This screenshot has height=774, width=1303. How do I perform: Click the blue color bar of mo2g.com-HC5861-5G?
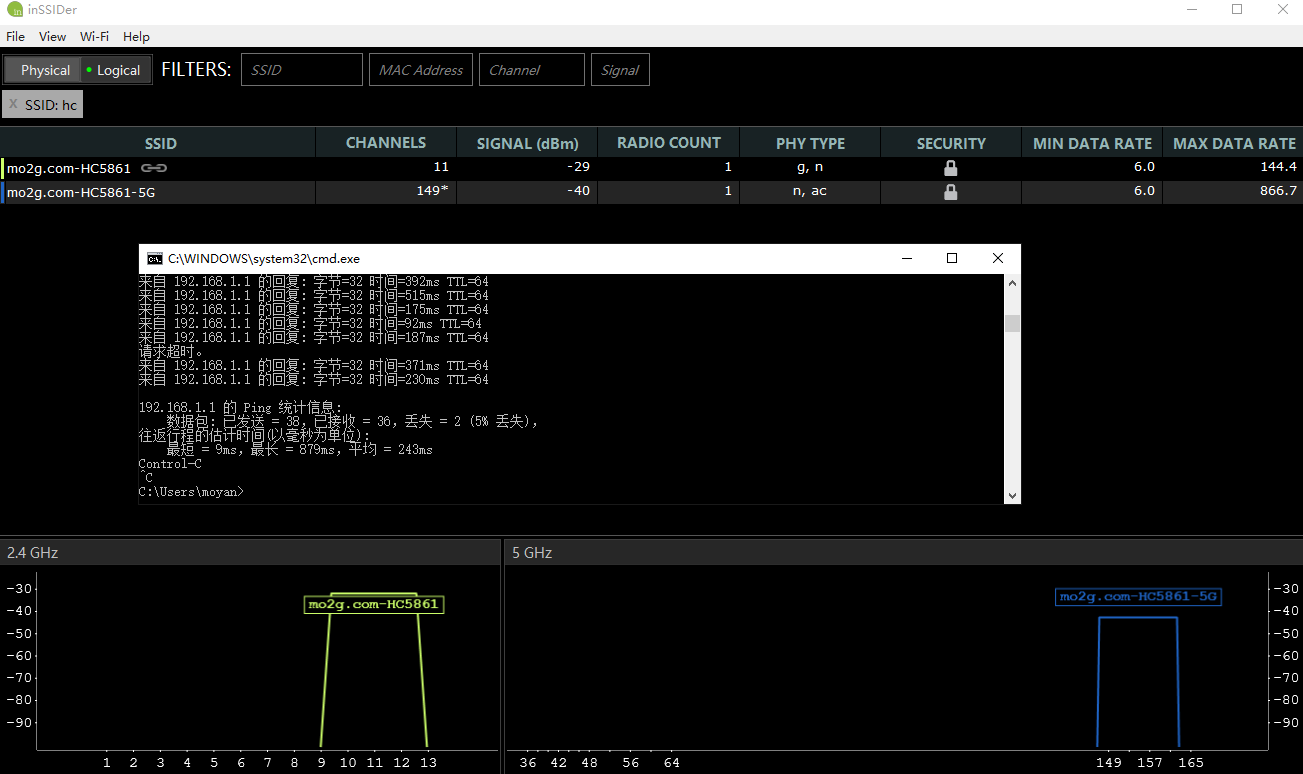click(x=3, y=192)
